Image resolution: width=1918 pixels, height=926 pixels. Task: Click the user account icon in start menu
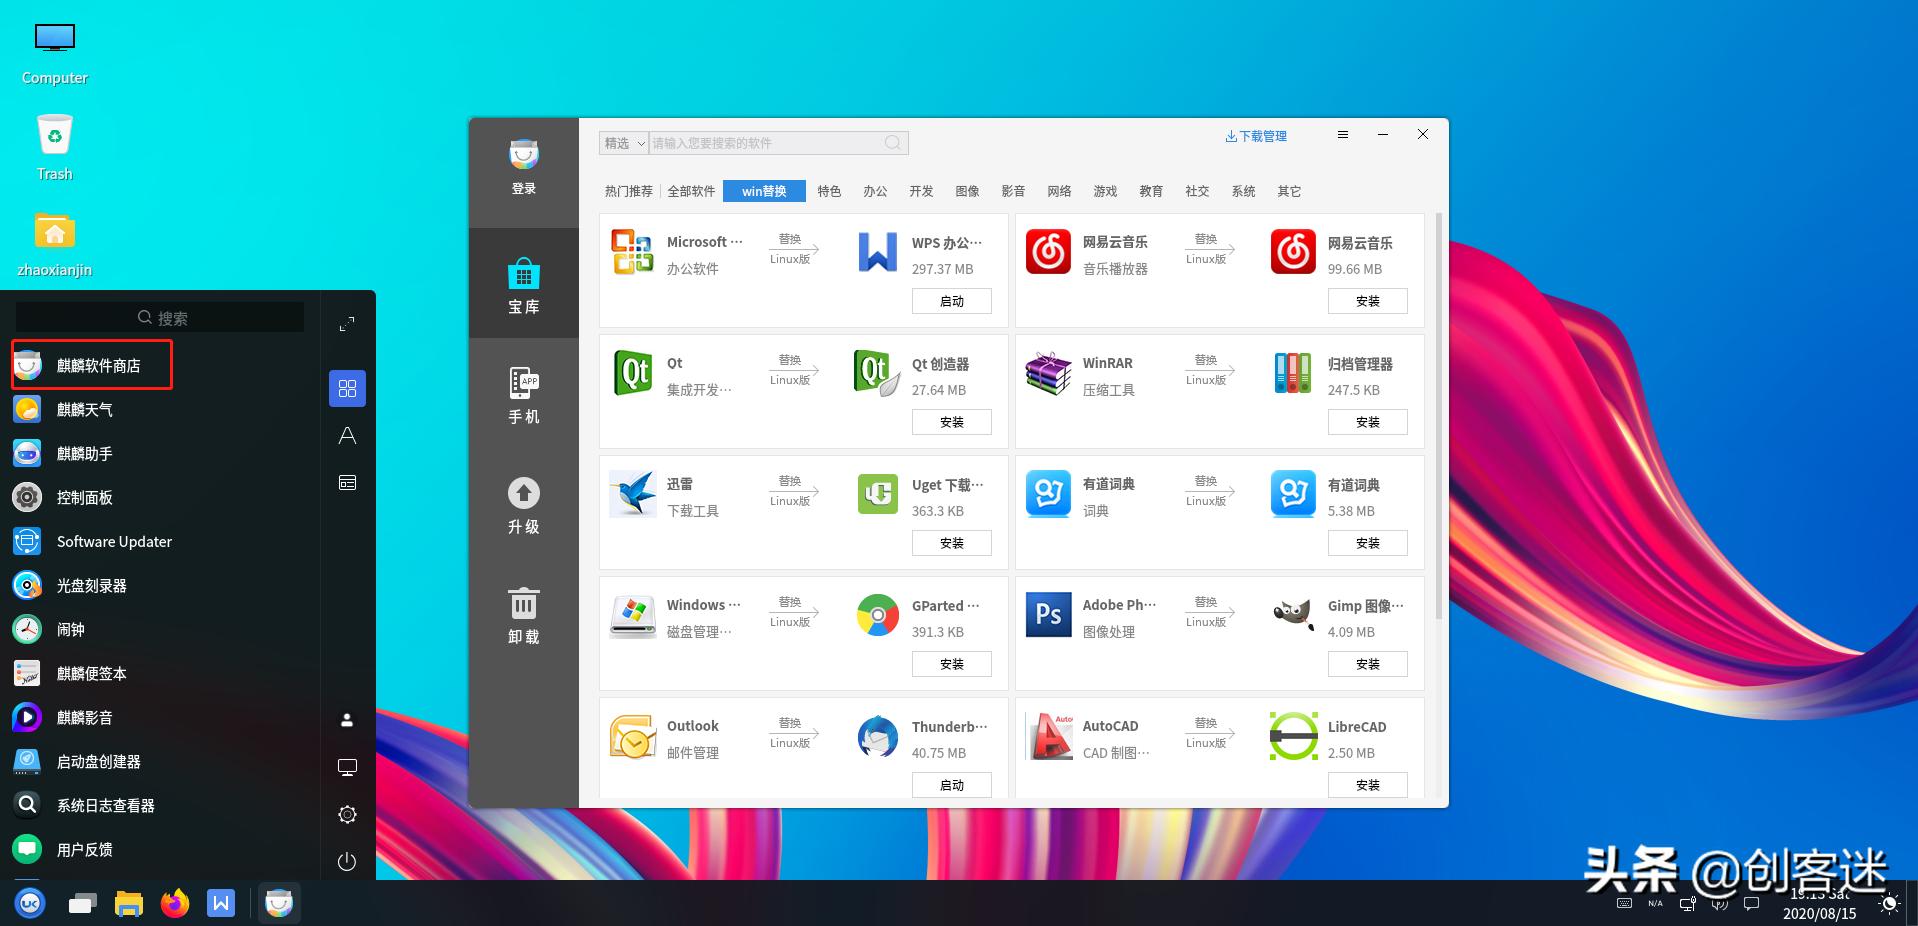tap(346, 718)
